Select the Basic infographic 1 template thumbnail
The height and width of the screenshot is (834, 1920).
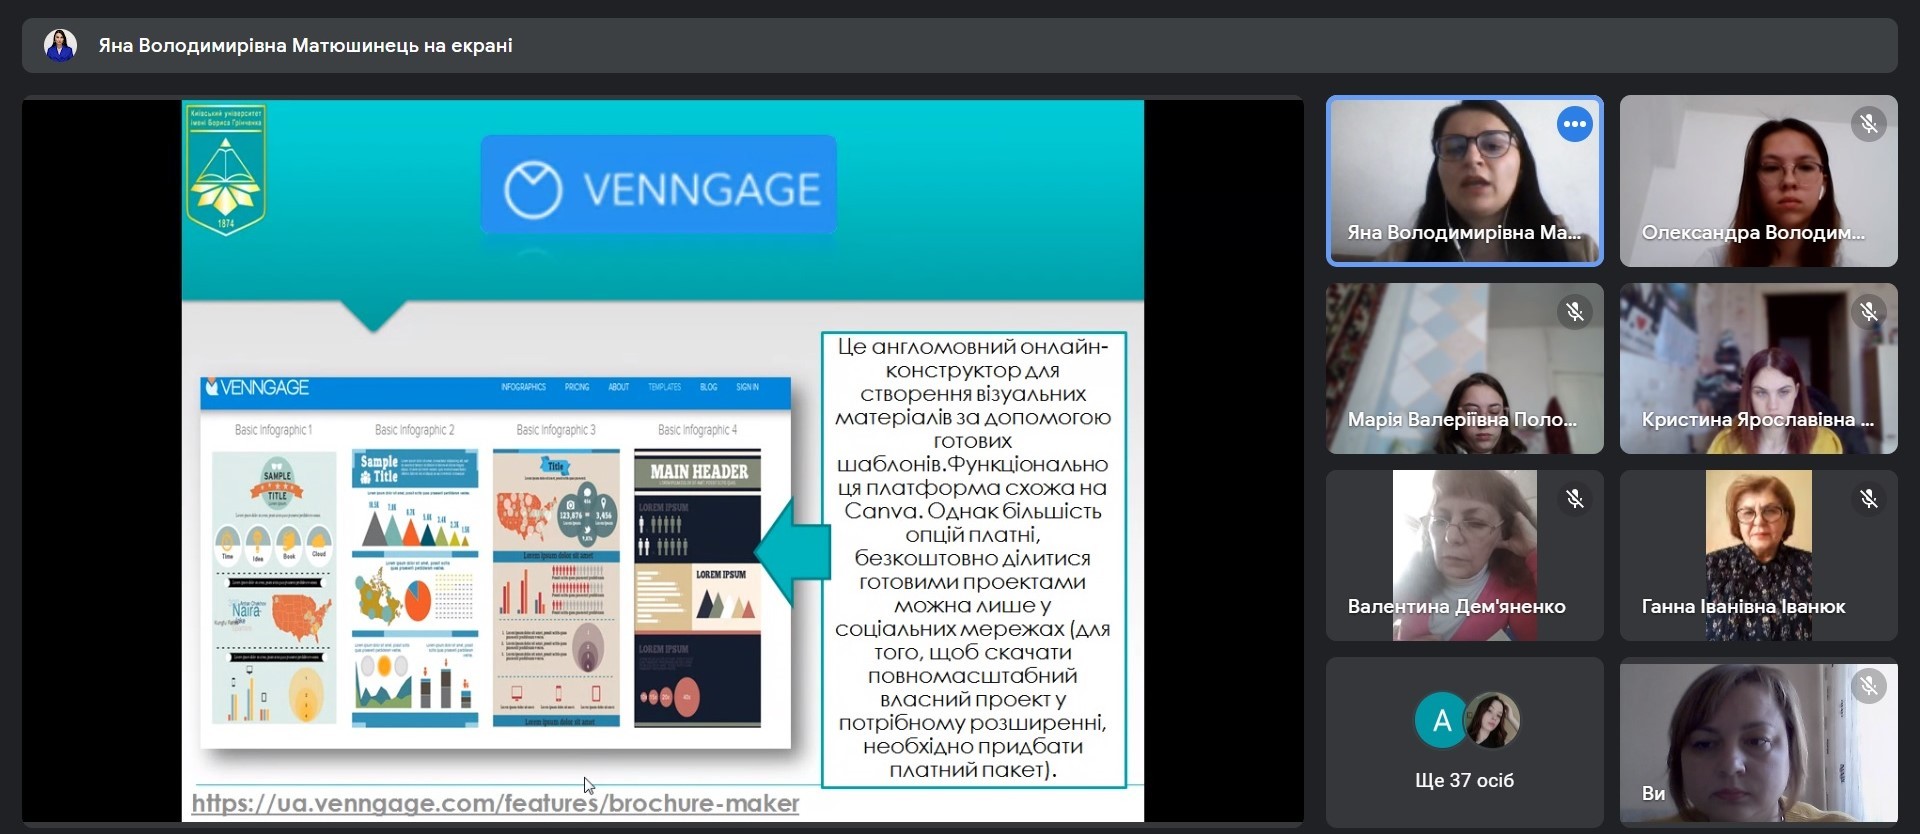(x=274, y=586)
